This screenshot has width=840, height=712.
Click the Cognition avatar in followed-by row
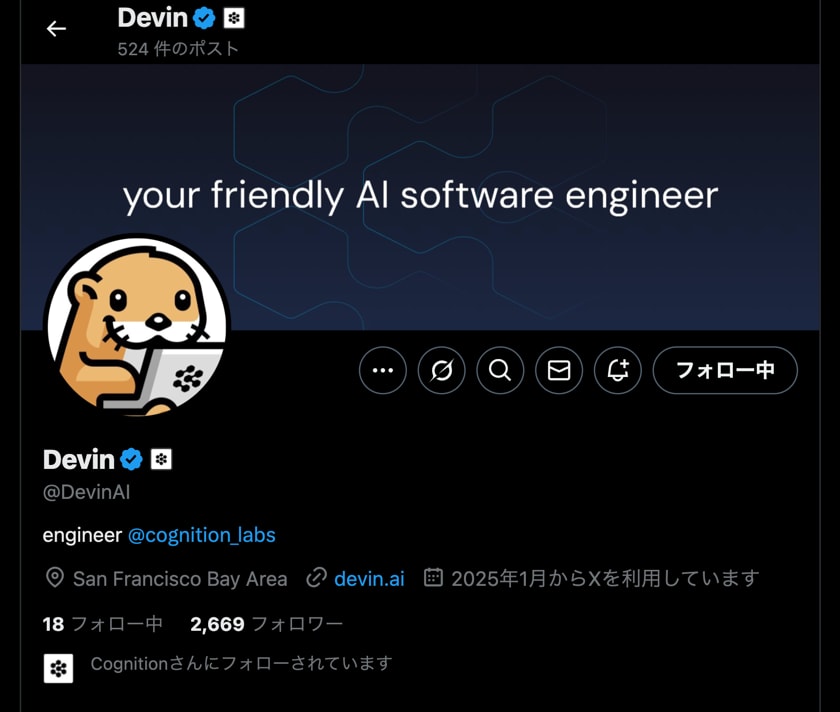click(58, 668)
